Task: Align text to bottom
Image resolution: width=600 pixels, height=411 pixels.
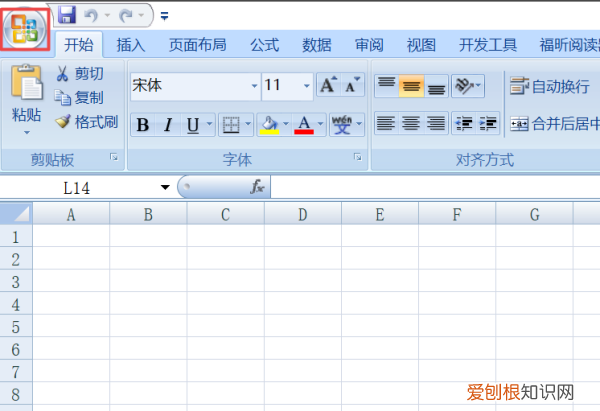Action: pos(436,86)
